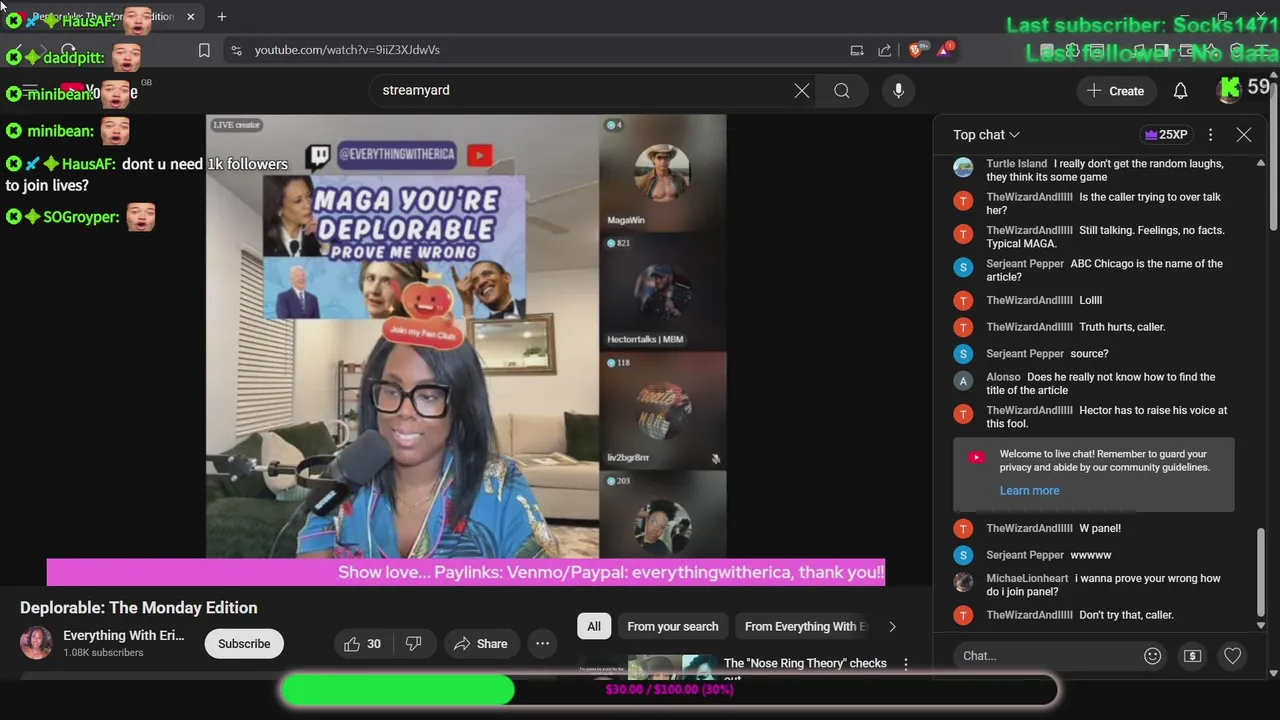Click the Show love... Paylinks pink banner
The height and width of the screenshot is (720, 1280).
466,572
